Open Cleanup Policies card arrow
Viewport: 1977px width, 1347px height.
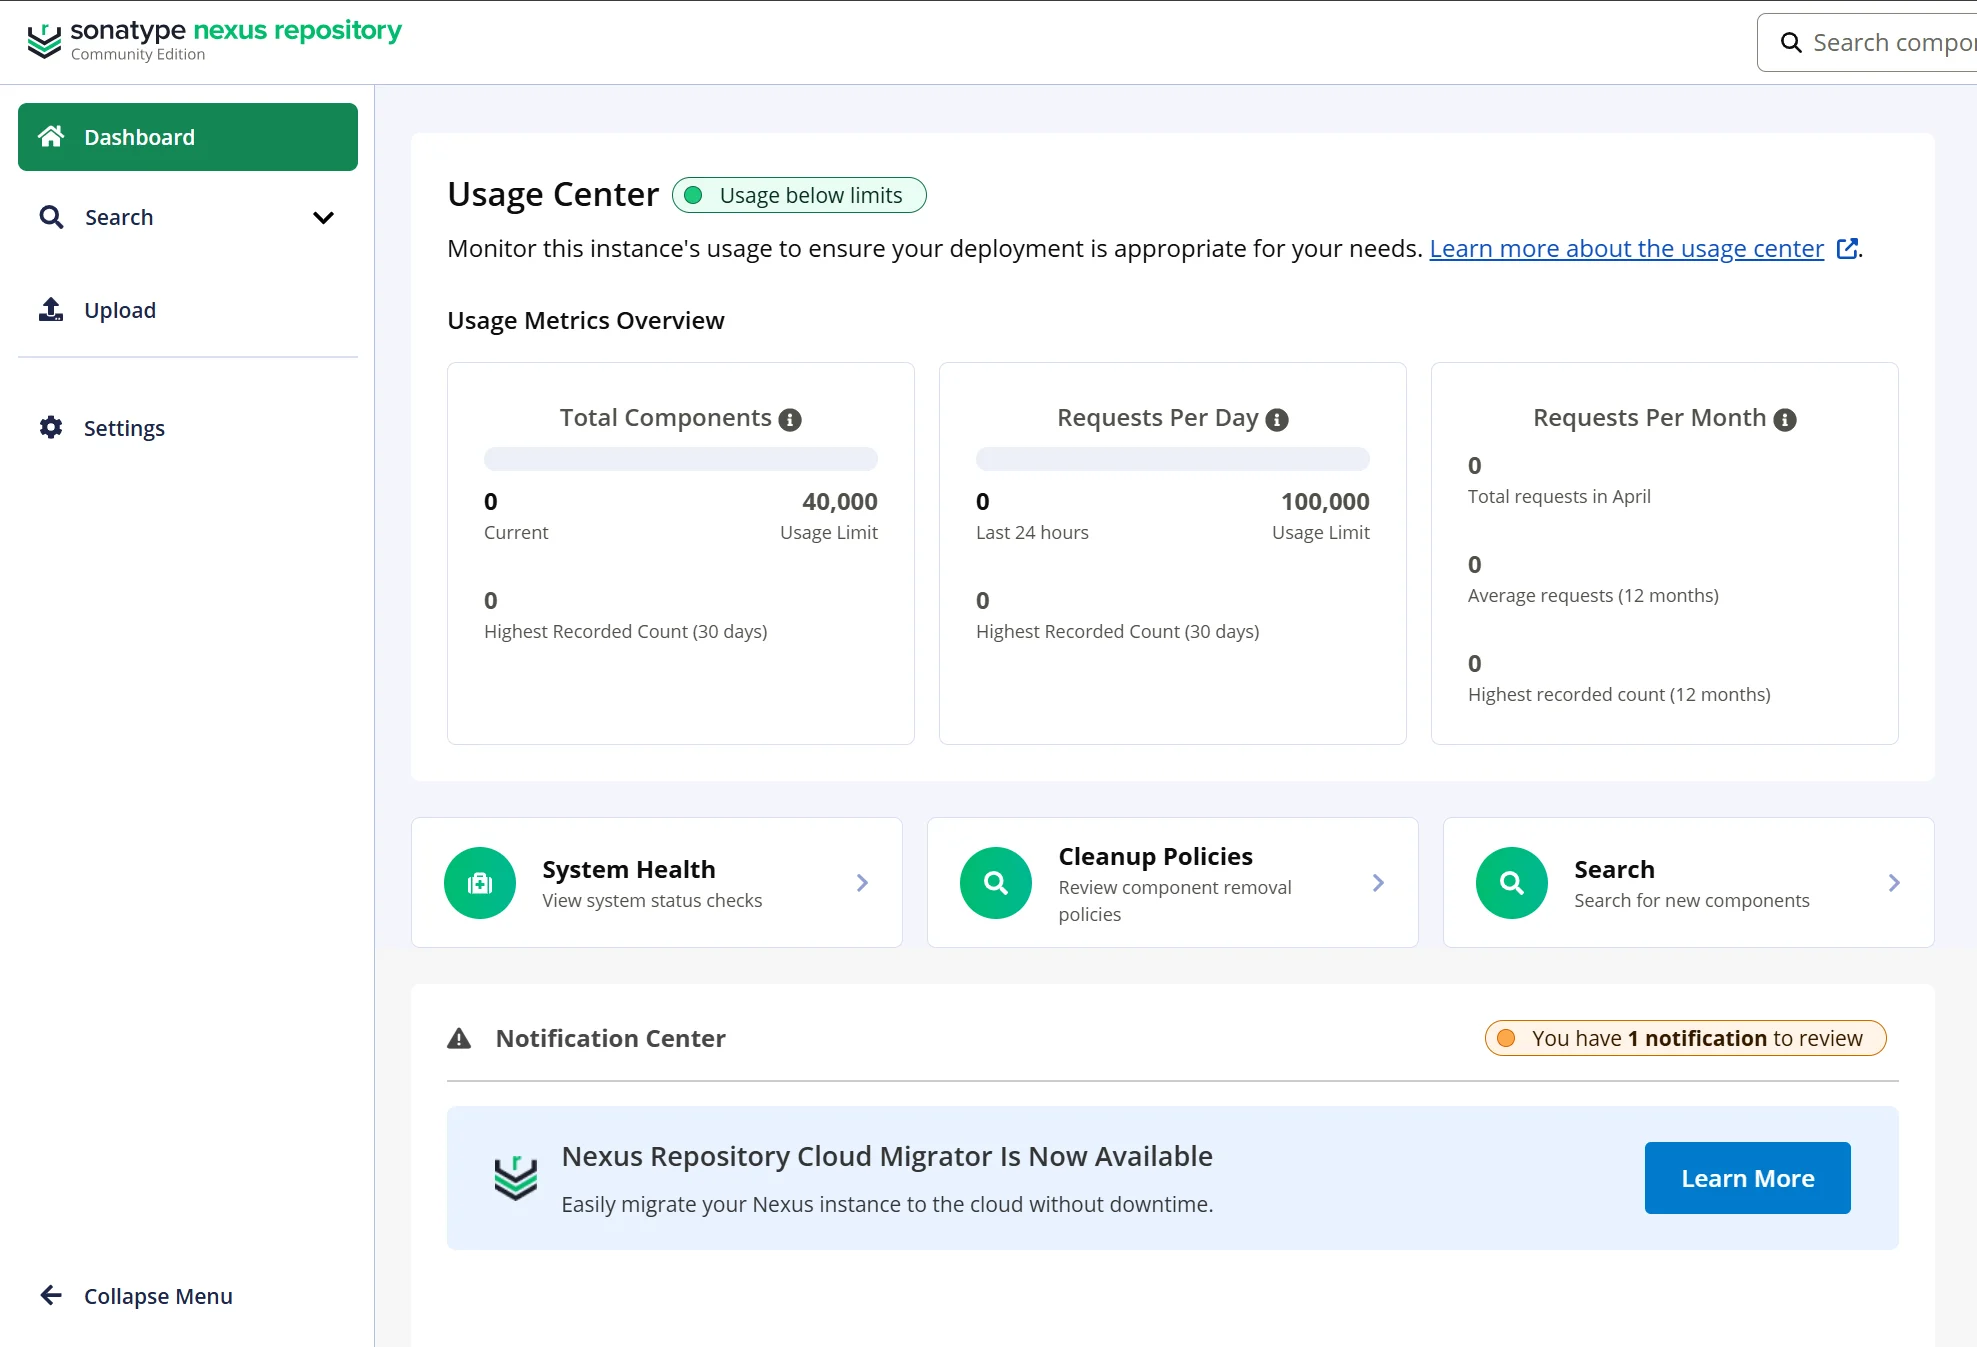pyautogui.click(x=1378, y=883)
